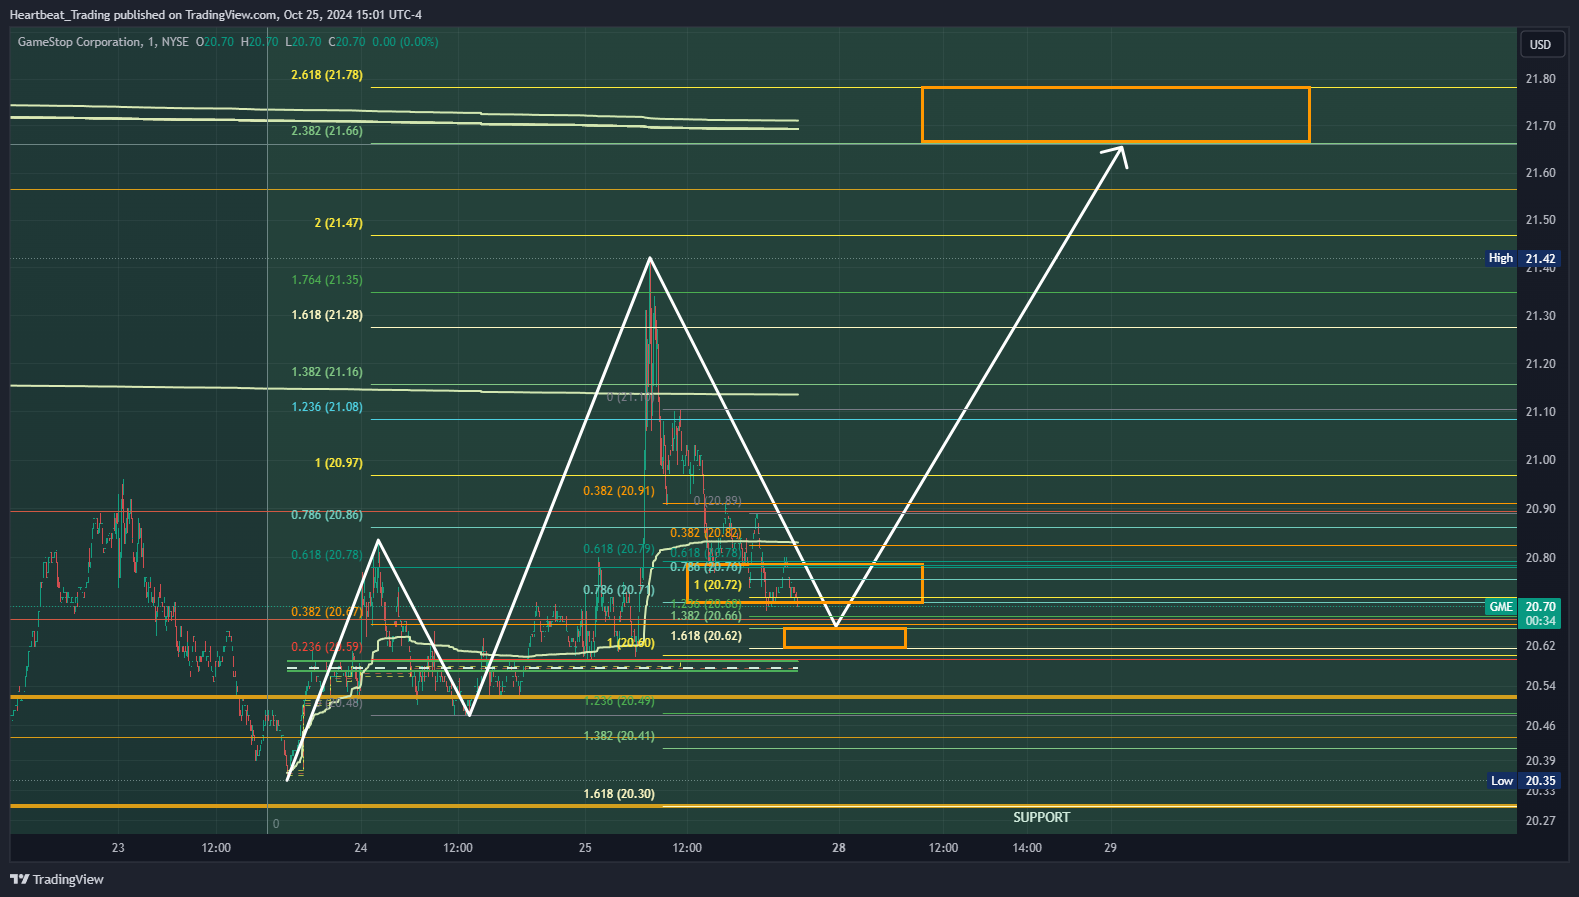Image resolution: width=1579 pixels, height=897 pixels.
Task: Select date 28 on the time axis
Action: [x=838, y=848]
